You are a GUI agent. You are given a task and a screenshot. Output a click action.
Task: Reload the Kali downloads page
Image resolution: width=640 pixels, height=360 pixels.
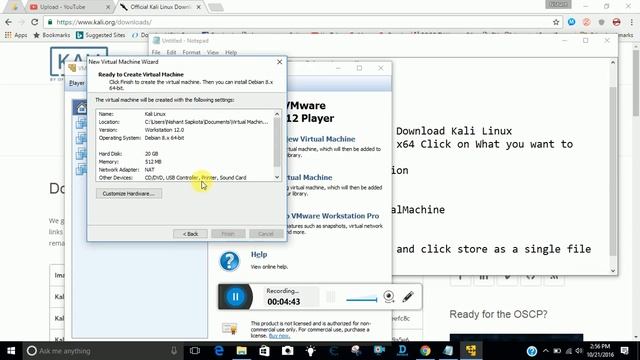point(35,22)
